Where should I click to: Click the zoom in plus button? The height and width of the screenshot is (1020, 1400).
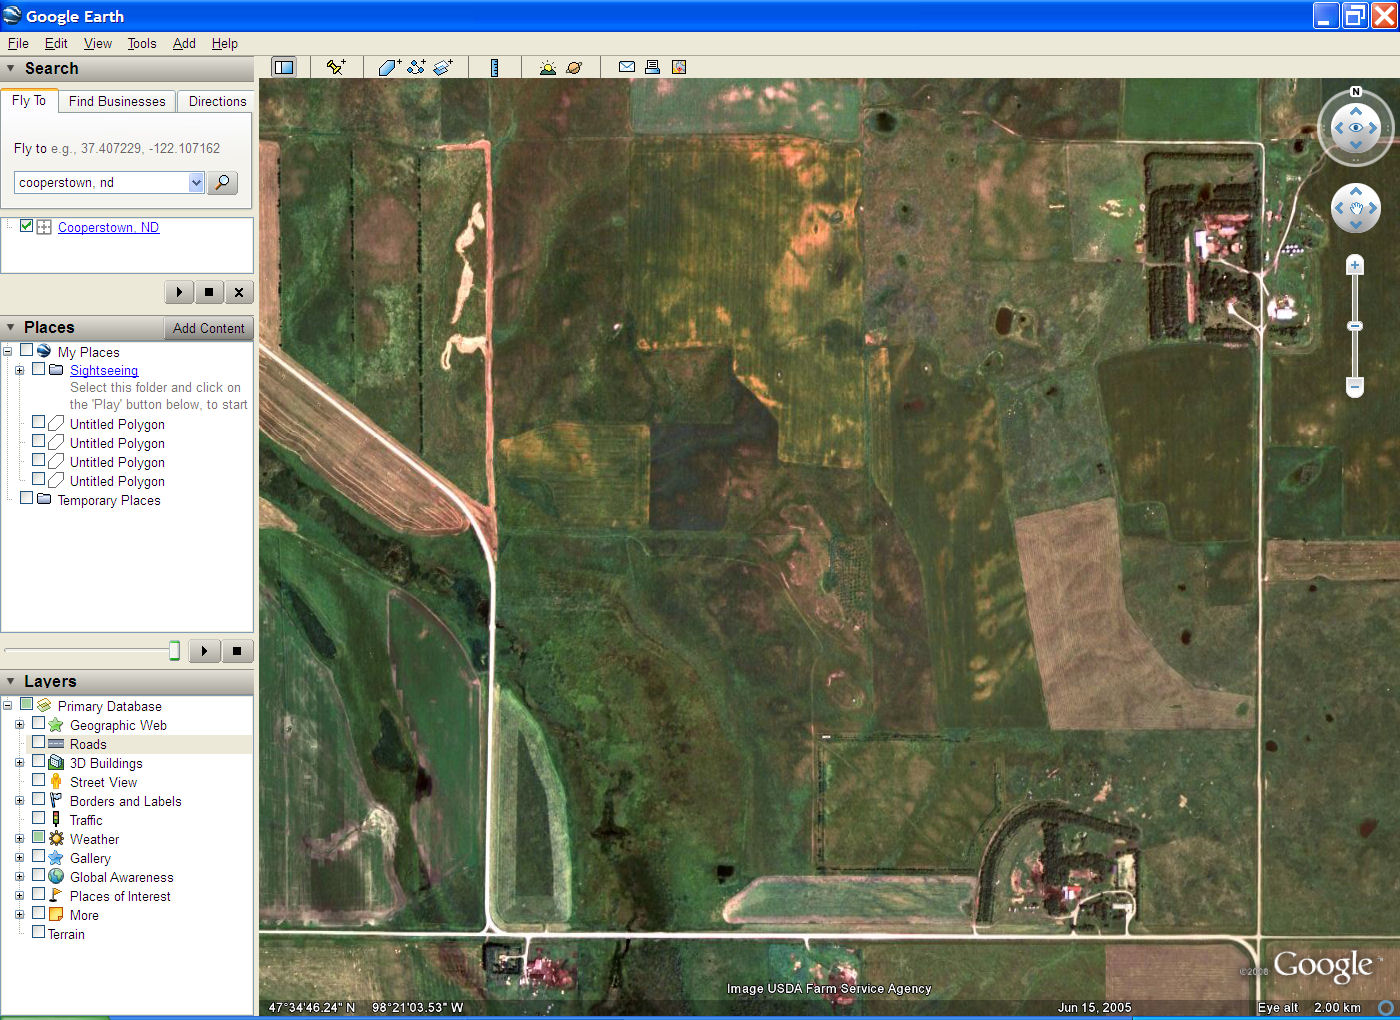1355,265
